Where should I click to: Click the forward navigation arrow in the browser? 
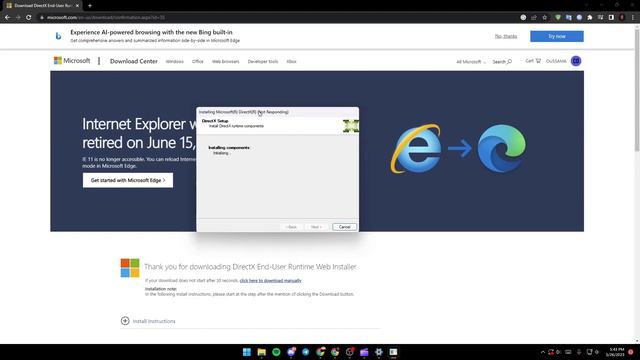coord(18,18)
